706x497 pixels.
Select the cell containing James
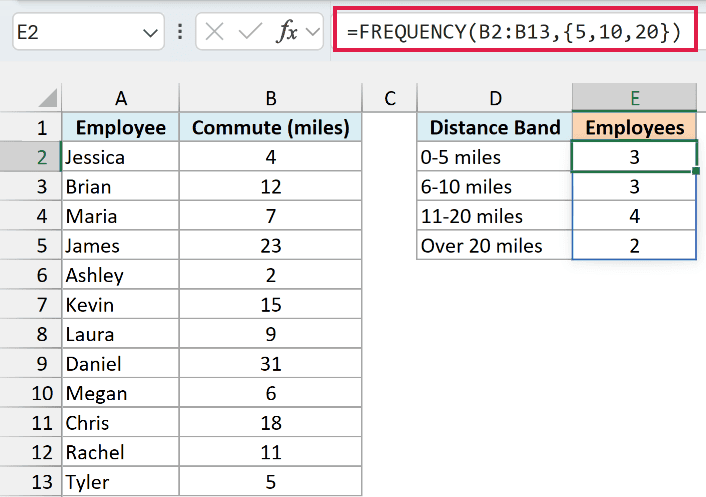pyautogui.click(x=120, y=245)
